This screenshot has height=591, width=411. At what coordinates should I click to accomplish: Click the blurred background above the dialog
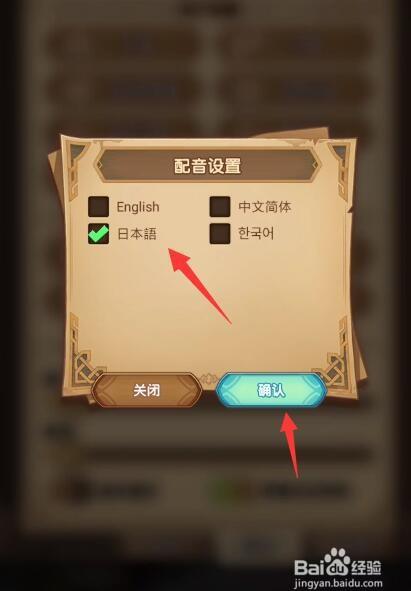(x=206, y=68)
